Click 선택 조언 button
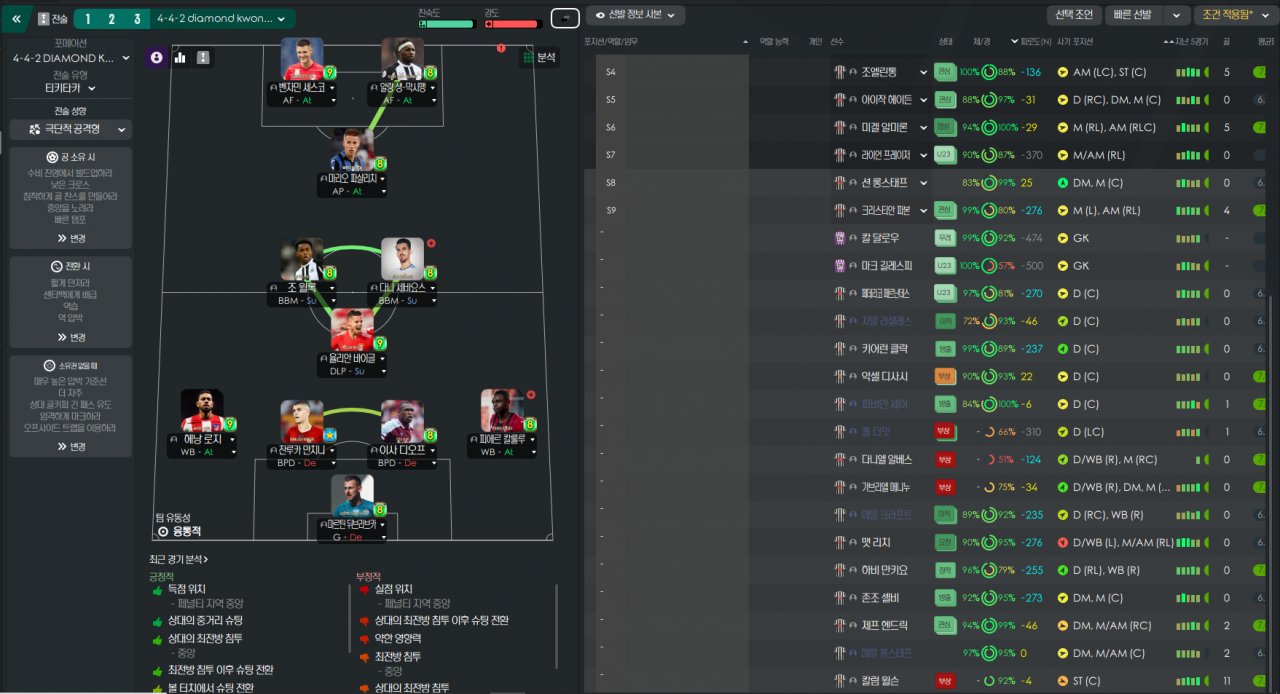Screen dimensions: 1280x694 (x=1074, y=15)
